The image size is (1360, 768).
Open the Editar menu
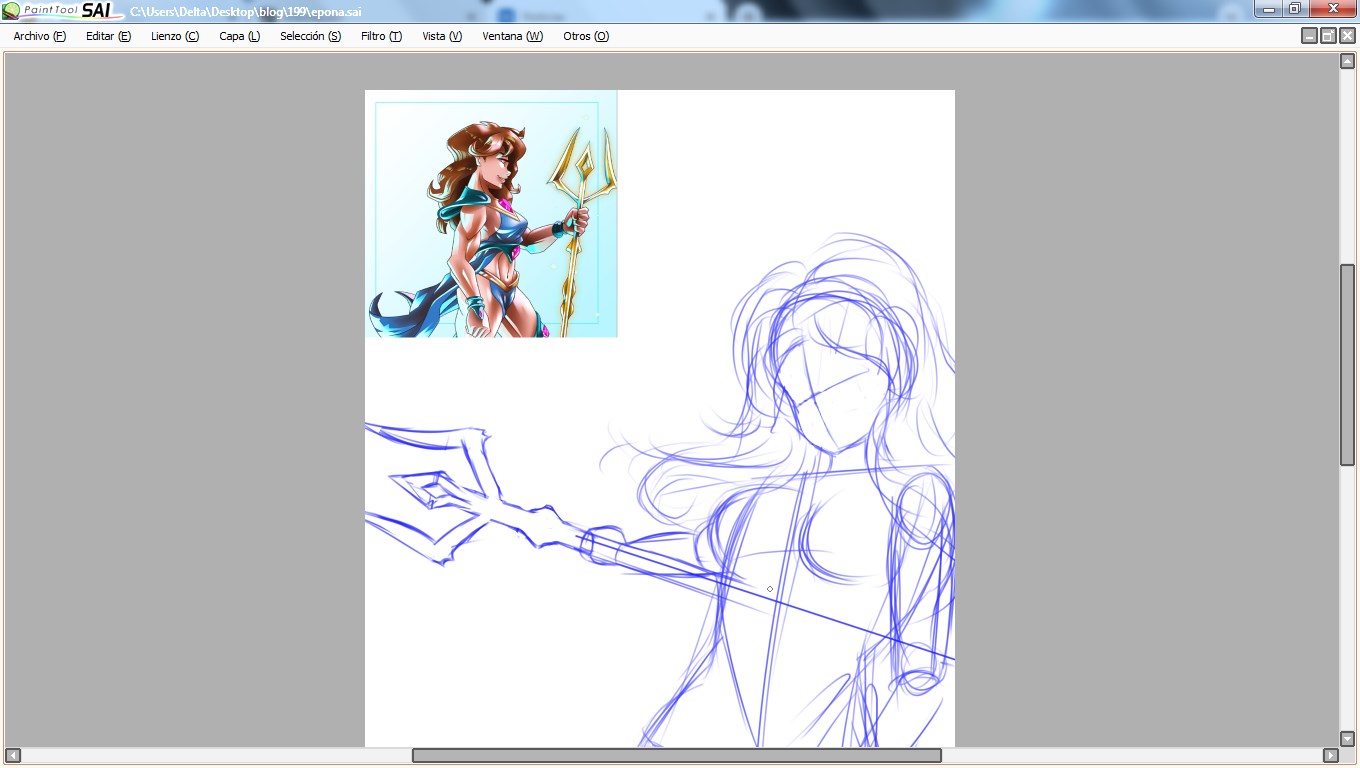(x=109, y=36)
